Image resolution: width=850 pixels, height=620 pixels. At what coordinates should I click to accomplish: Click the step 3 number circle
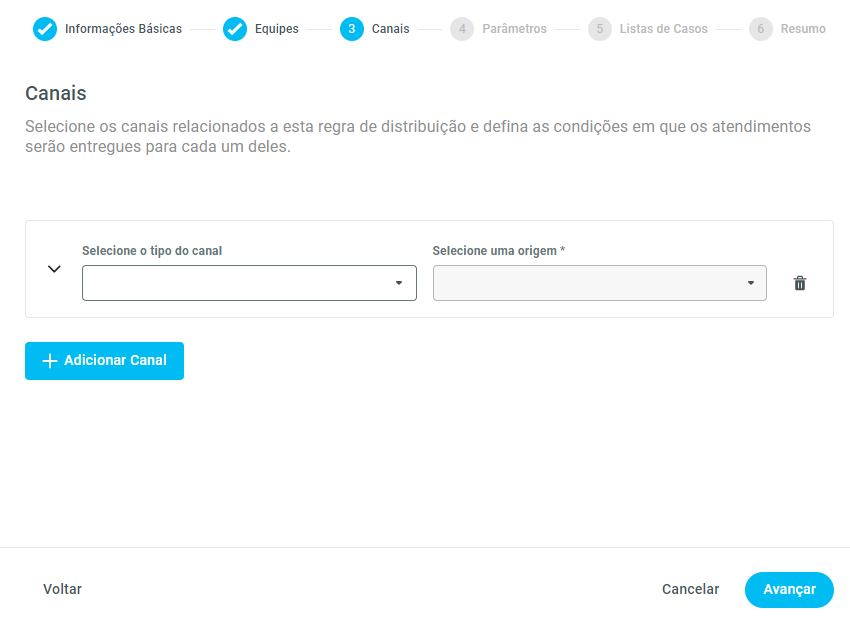tap(352, 29)
